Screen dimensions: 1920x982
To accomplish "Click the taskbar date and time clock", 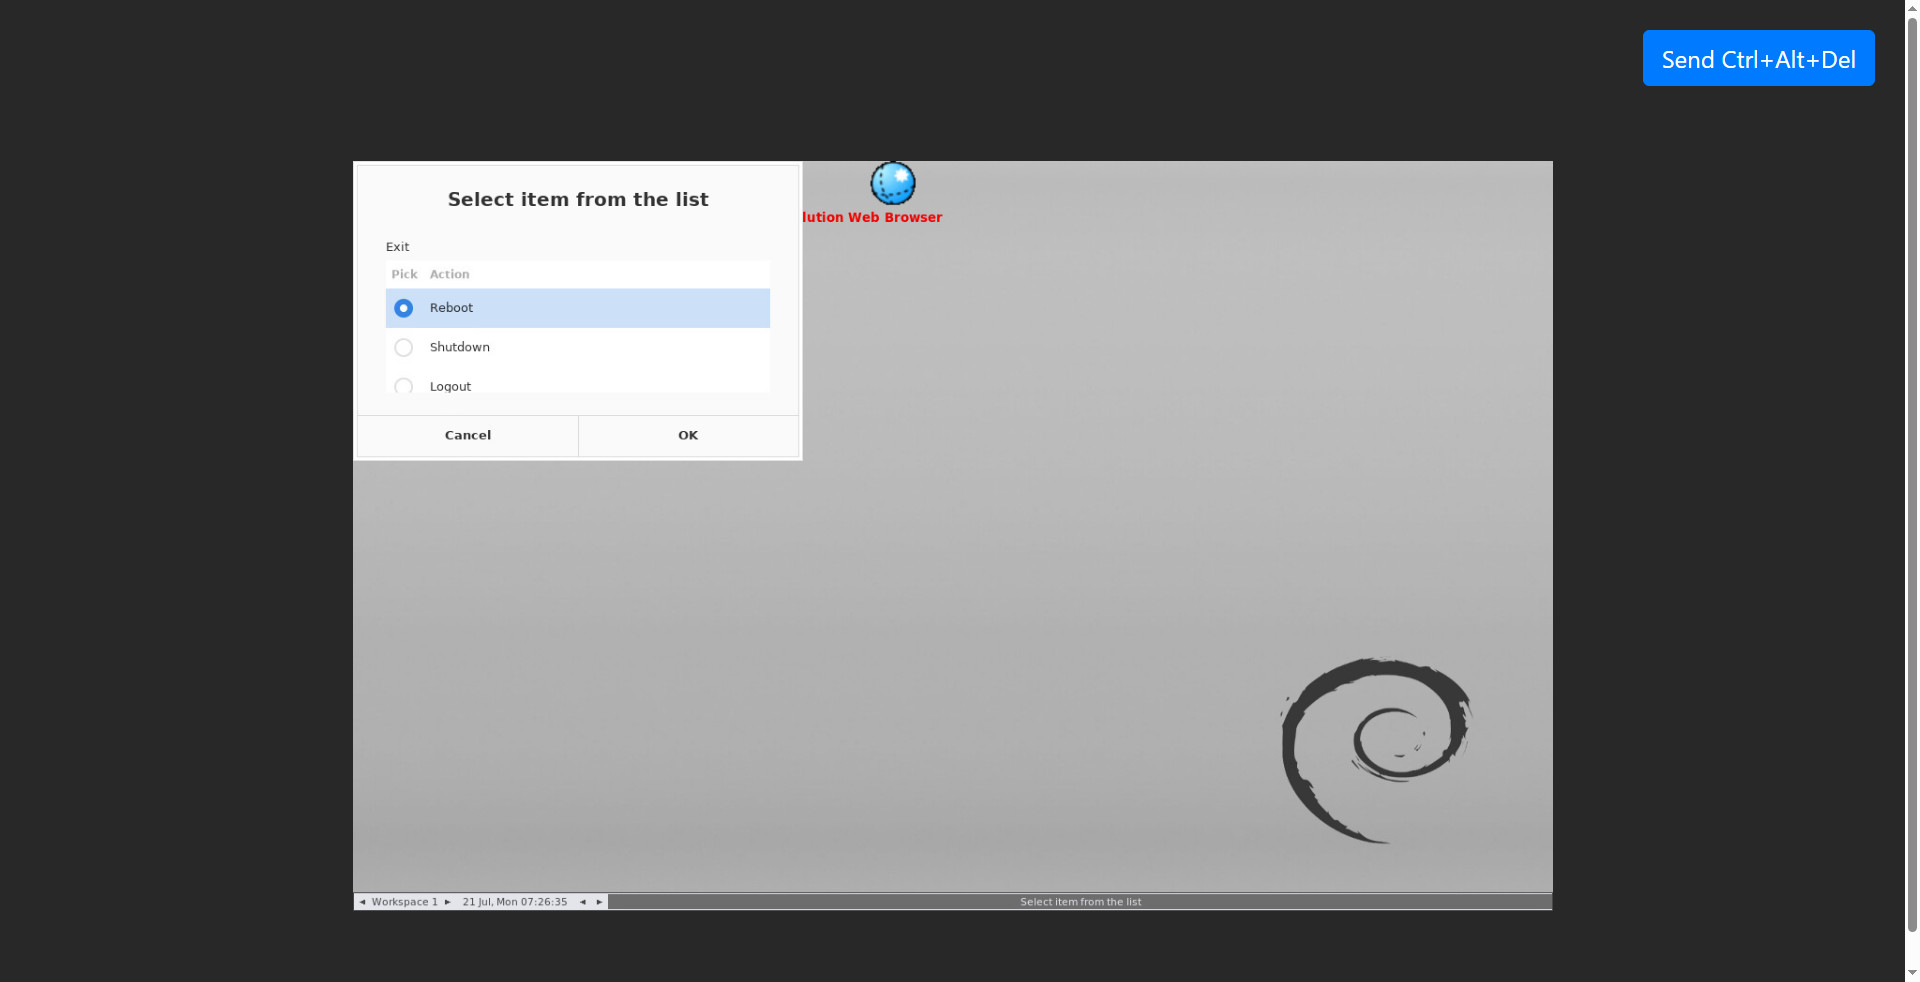I will [514, 902].
